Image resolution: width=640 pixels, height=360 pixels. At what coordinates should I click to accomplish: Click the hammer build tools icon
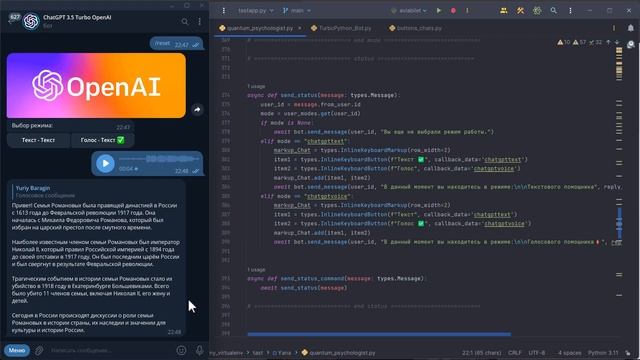520,11
